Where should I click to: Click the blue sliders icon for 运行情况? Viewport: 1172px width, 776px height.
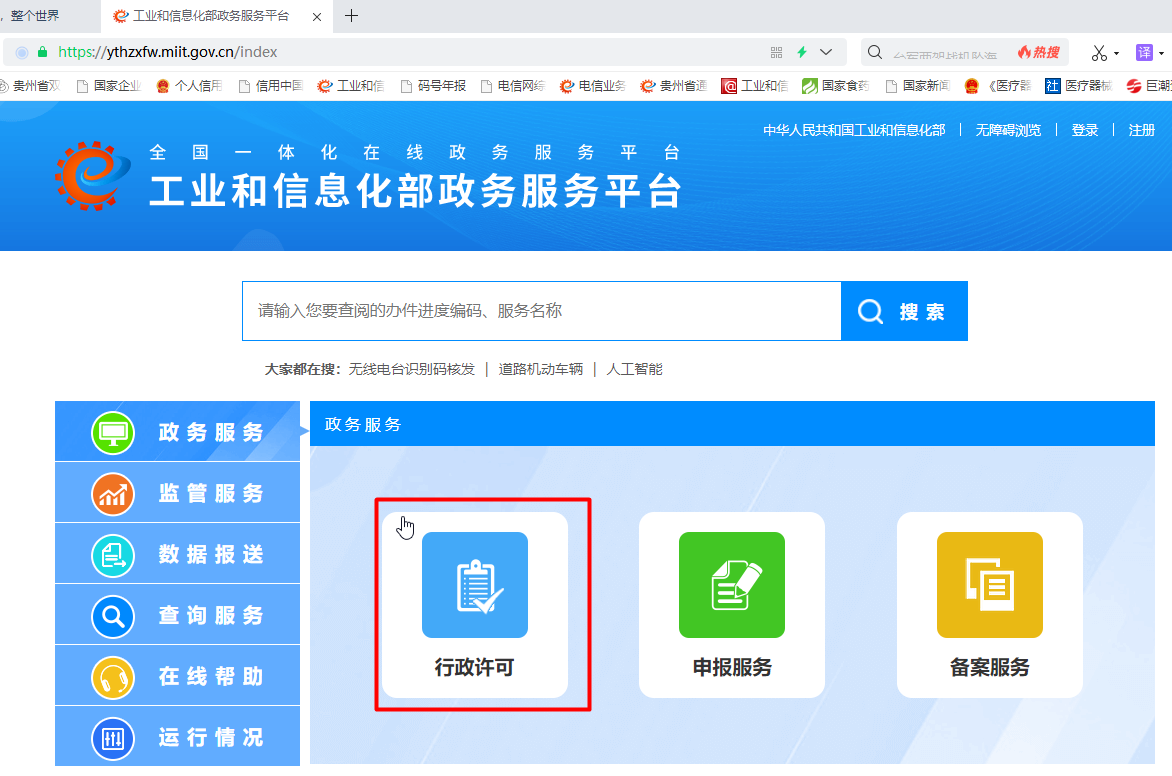point(113,739)
